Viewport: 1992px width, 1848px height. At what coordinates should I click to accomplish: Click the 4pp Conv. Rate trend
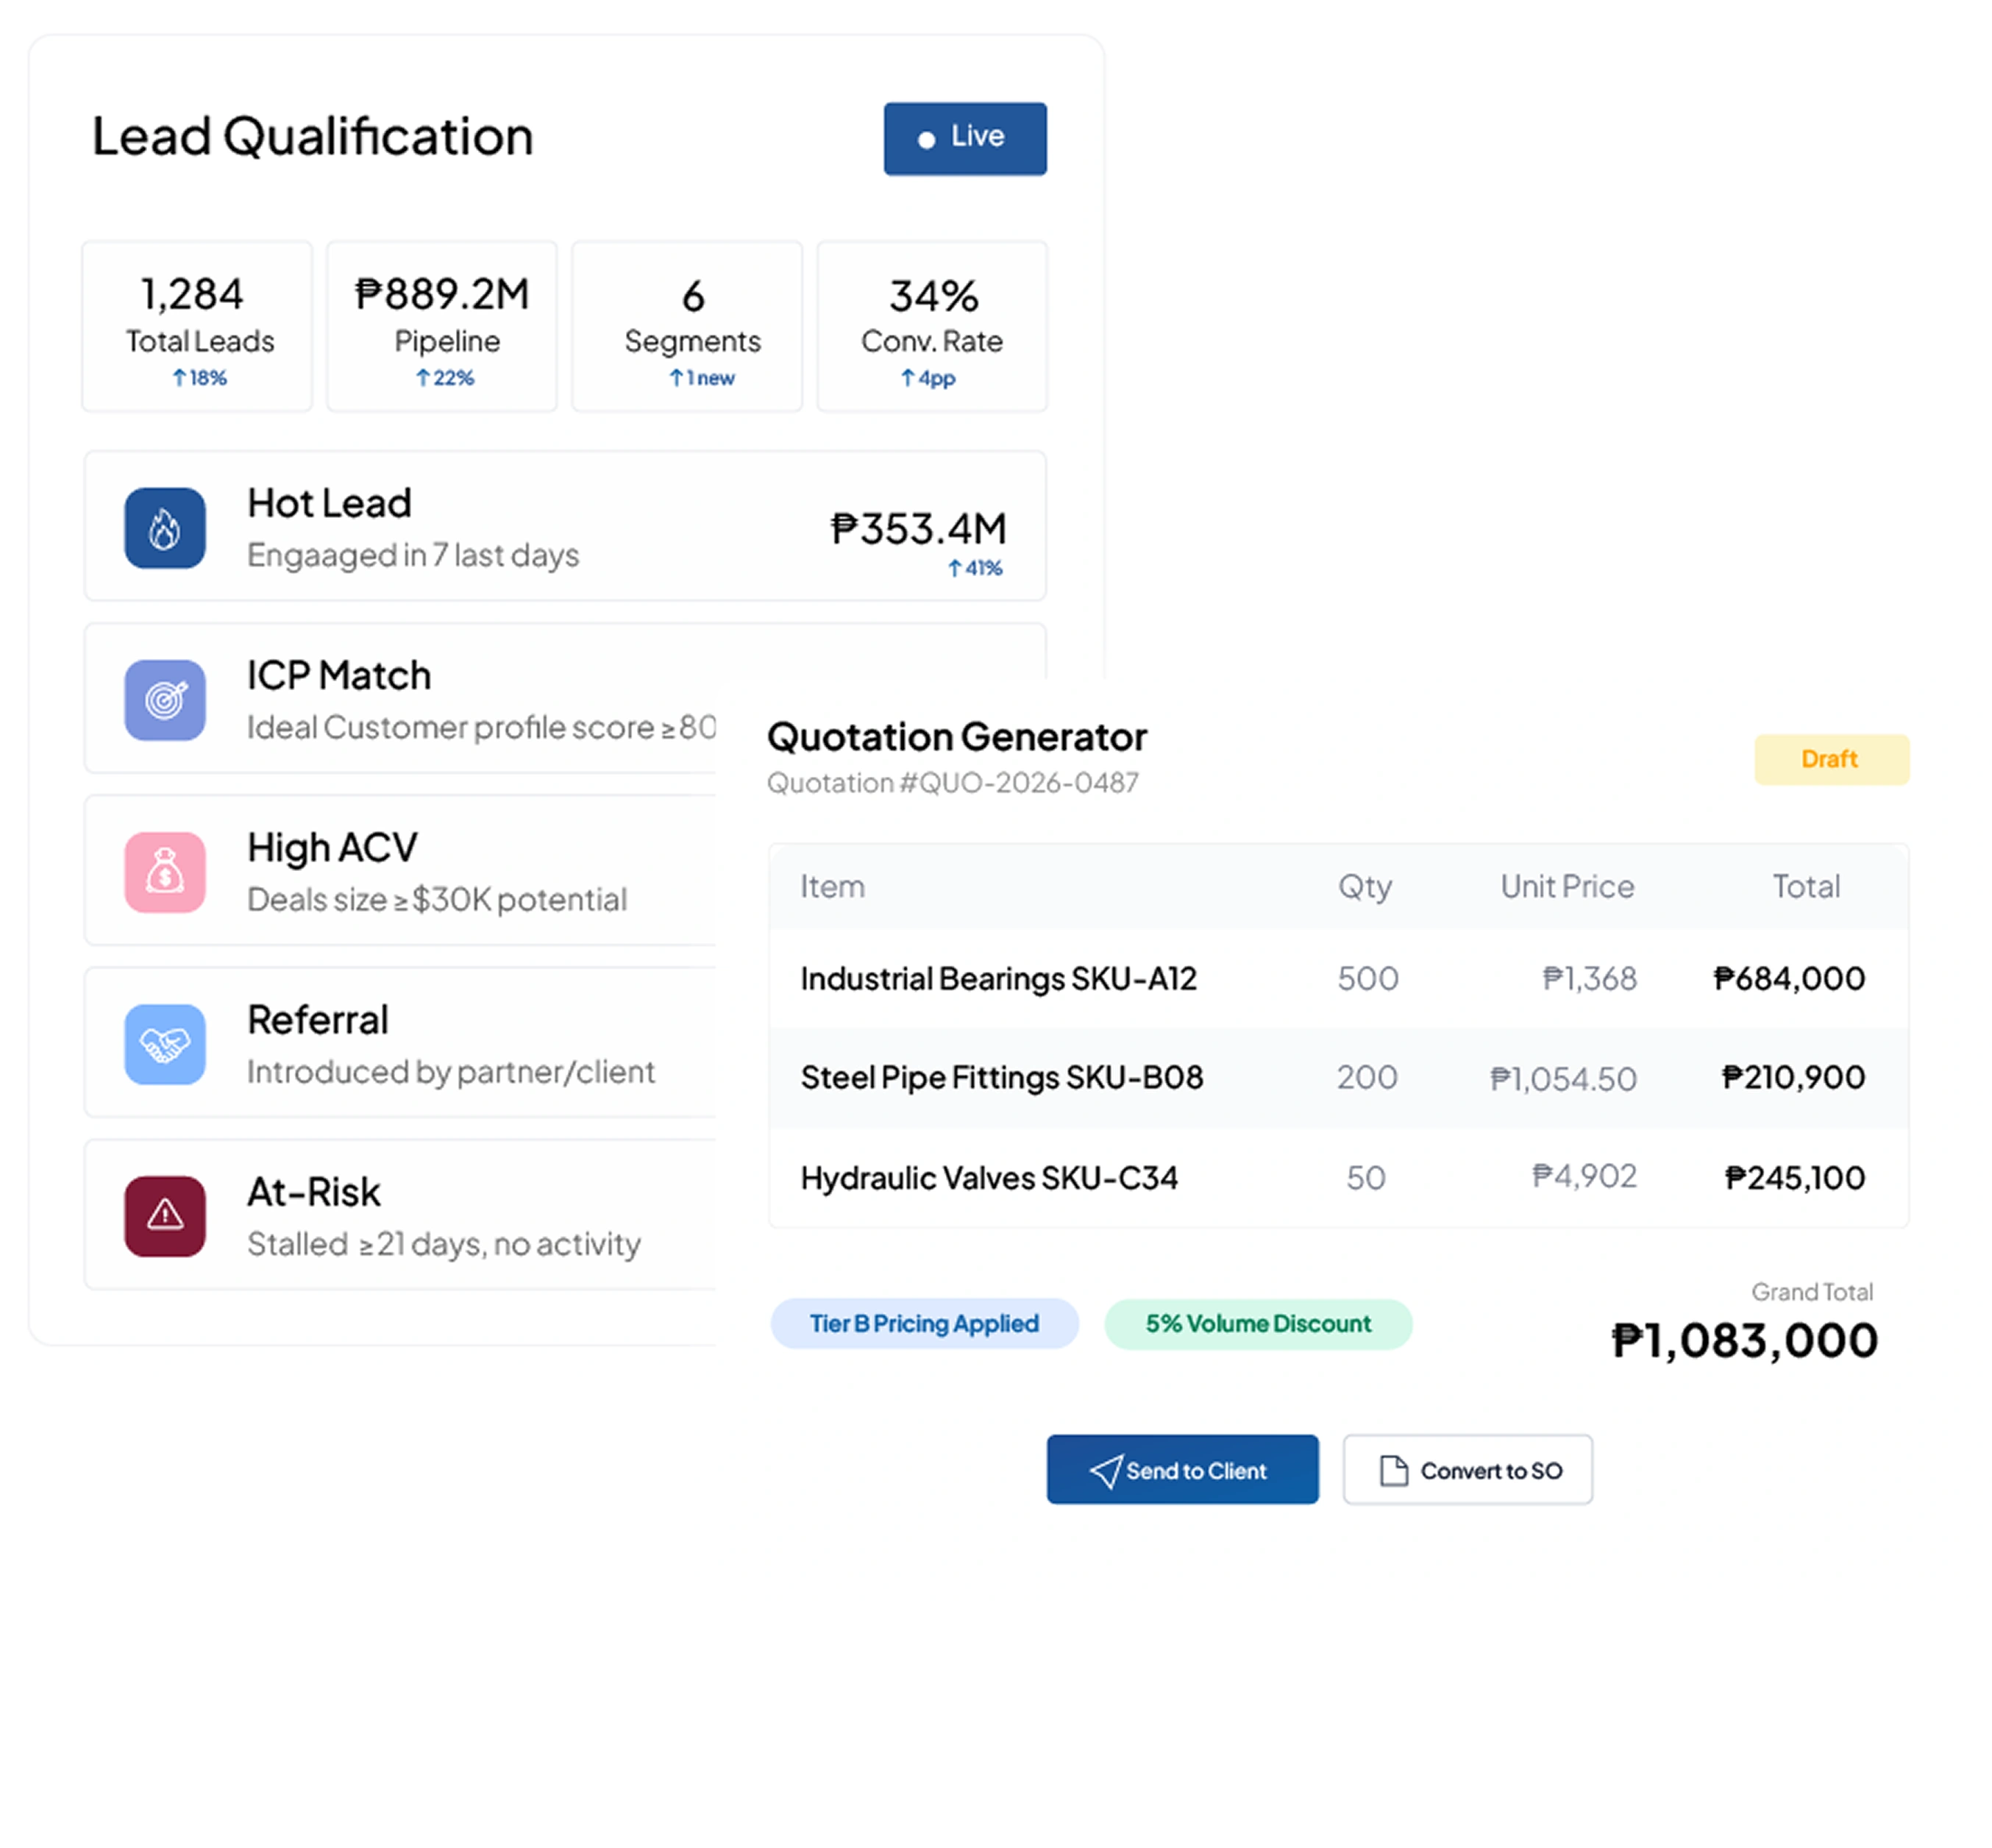pyautogui.click(x=928, y=378)
